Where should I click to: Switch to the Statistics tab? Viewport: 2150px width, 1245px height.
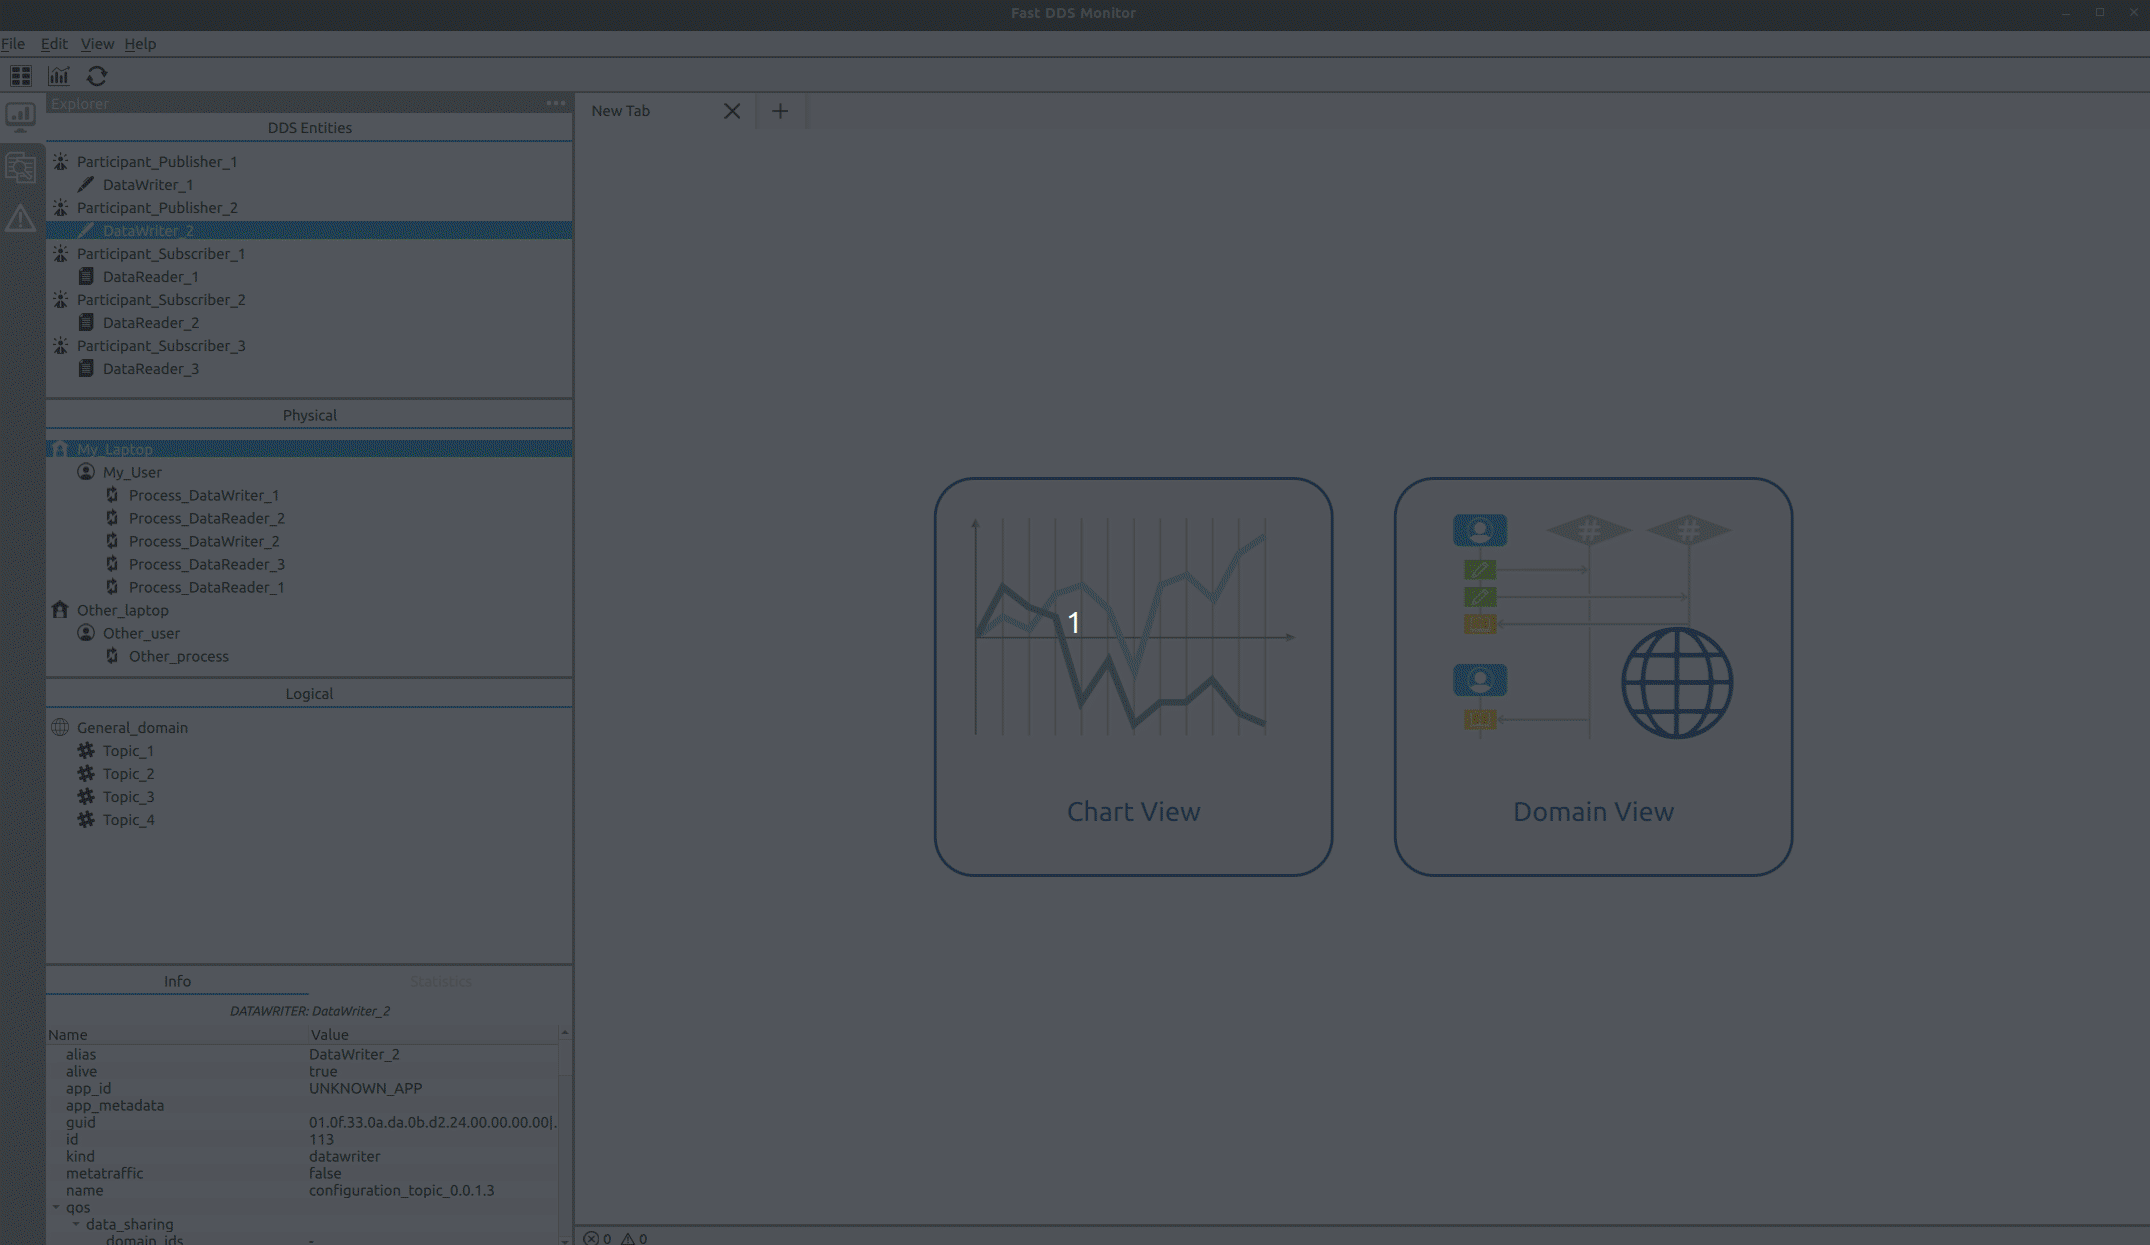440,981
